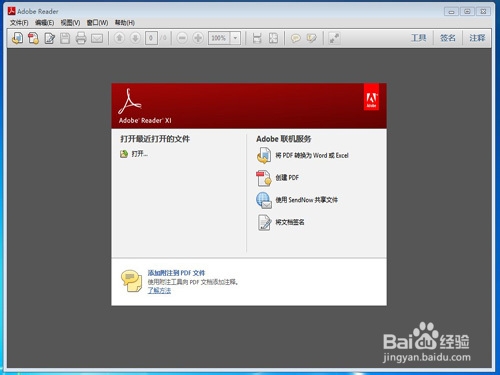Click the Print icon in toolbar
The image size is (500, 375).
(x=81, y=38)
